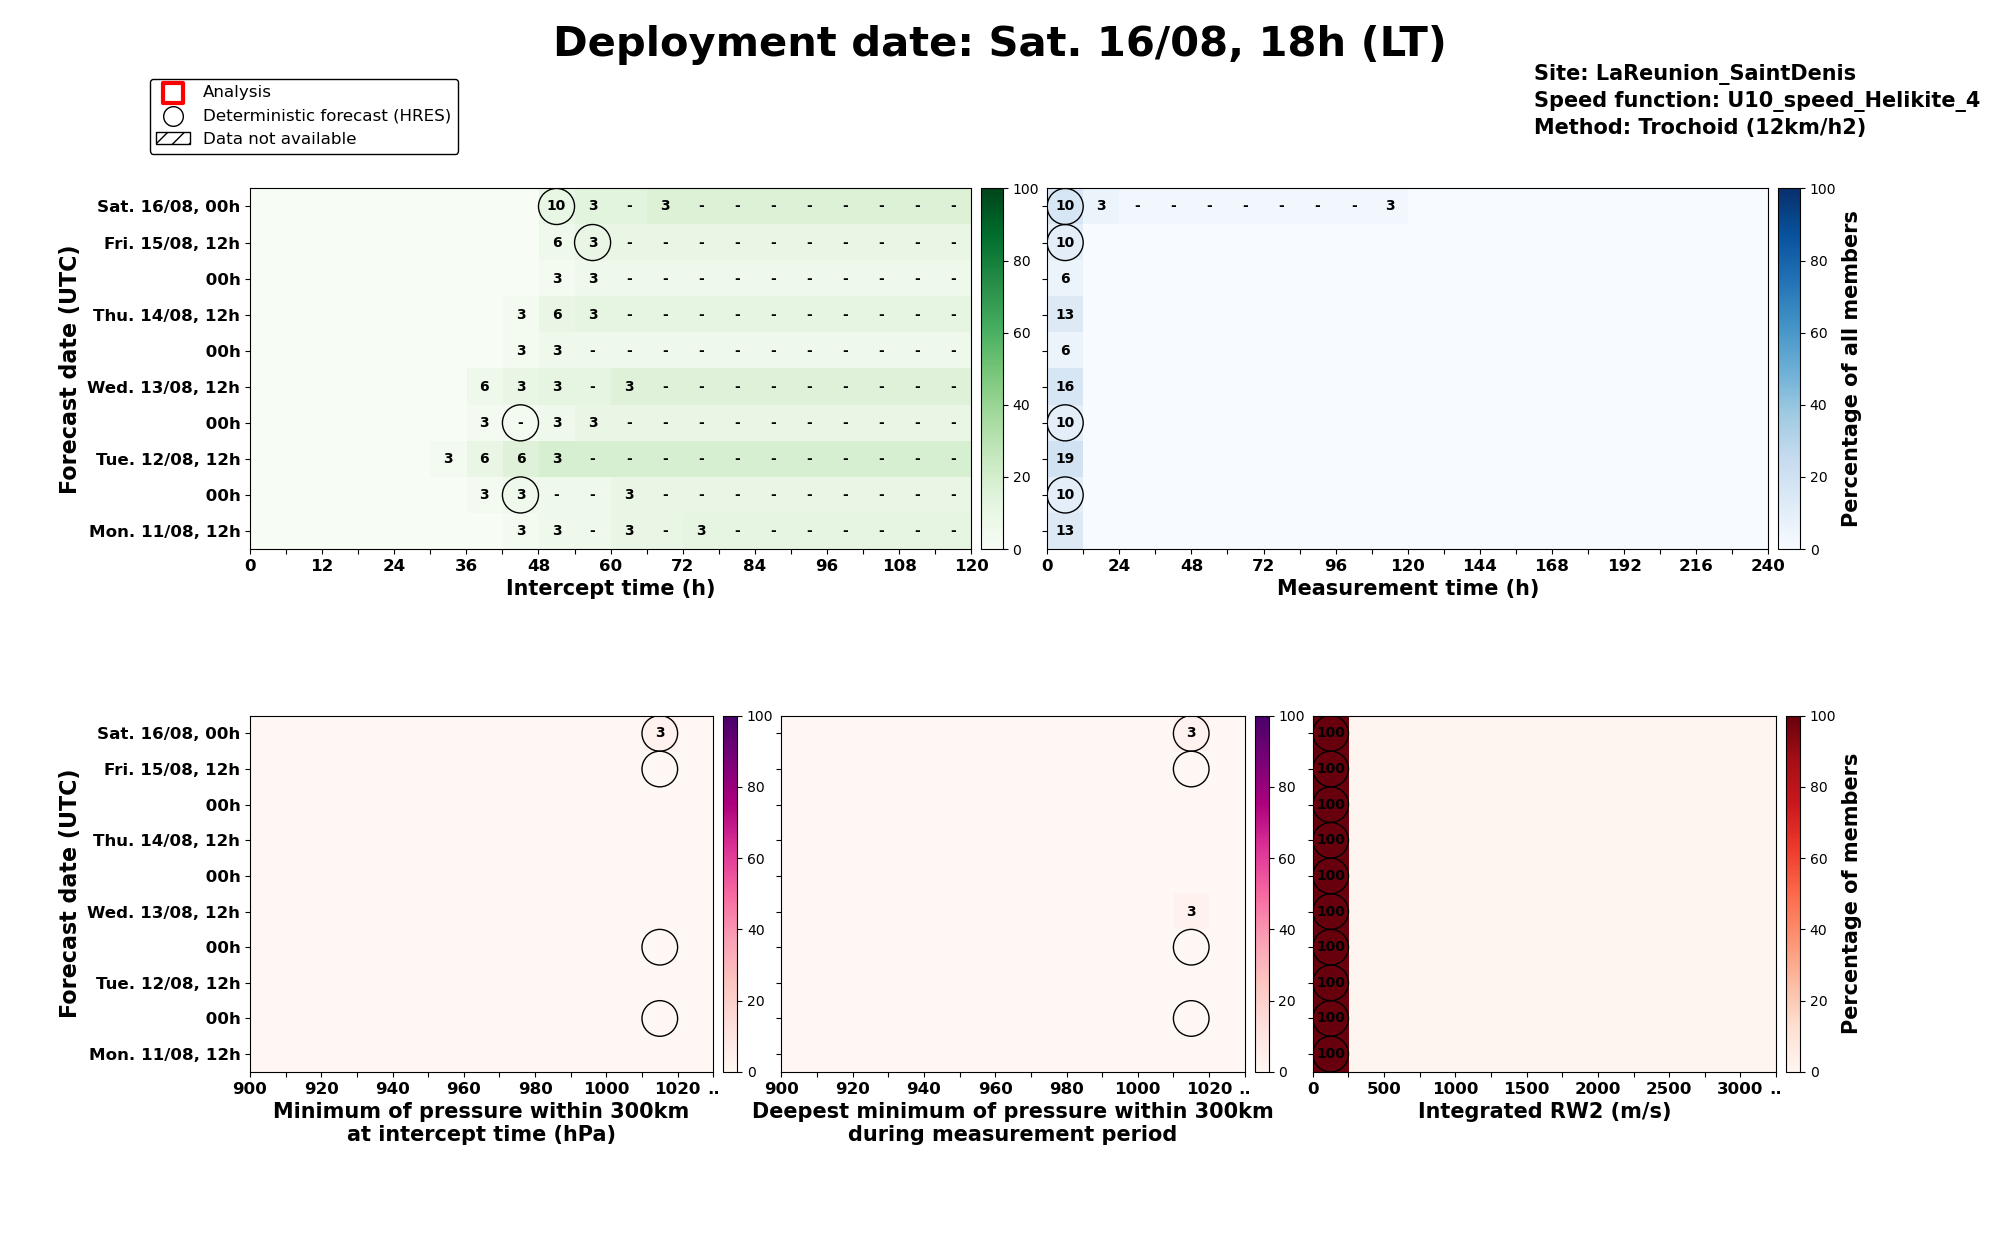Screen dimensions: 2000x1250
Task: Click the green Intercept time colorbar
Action: 992,368
